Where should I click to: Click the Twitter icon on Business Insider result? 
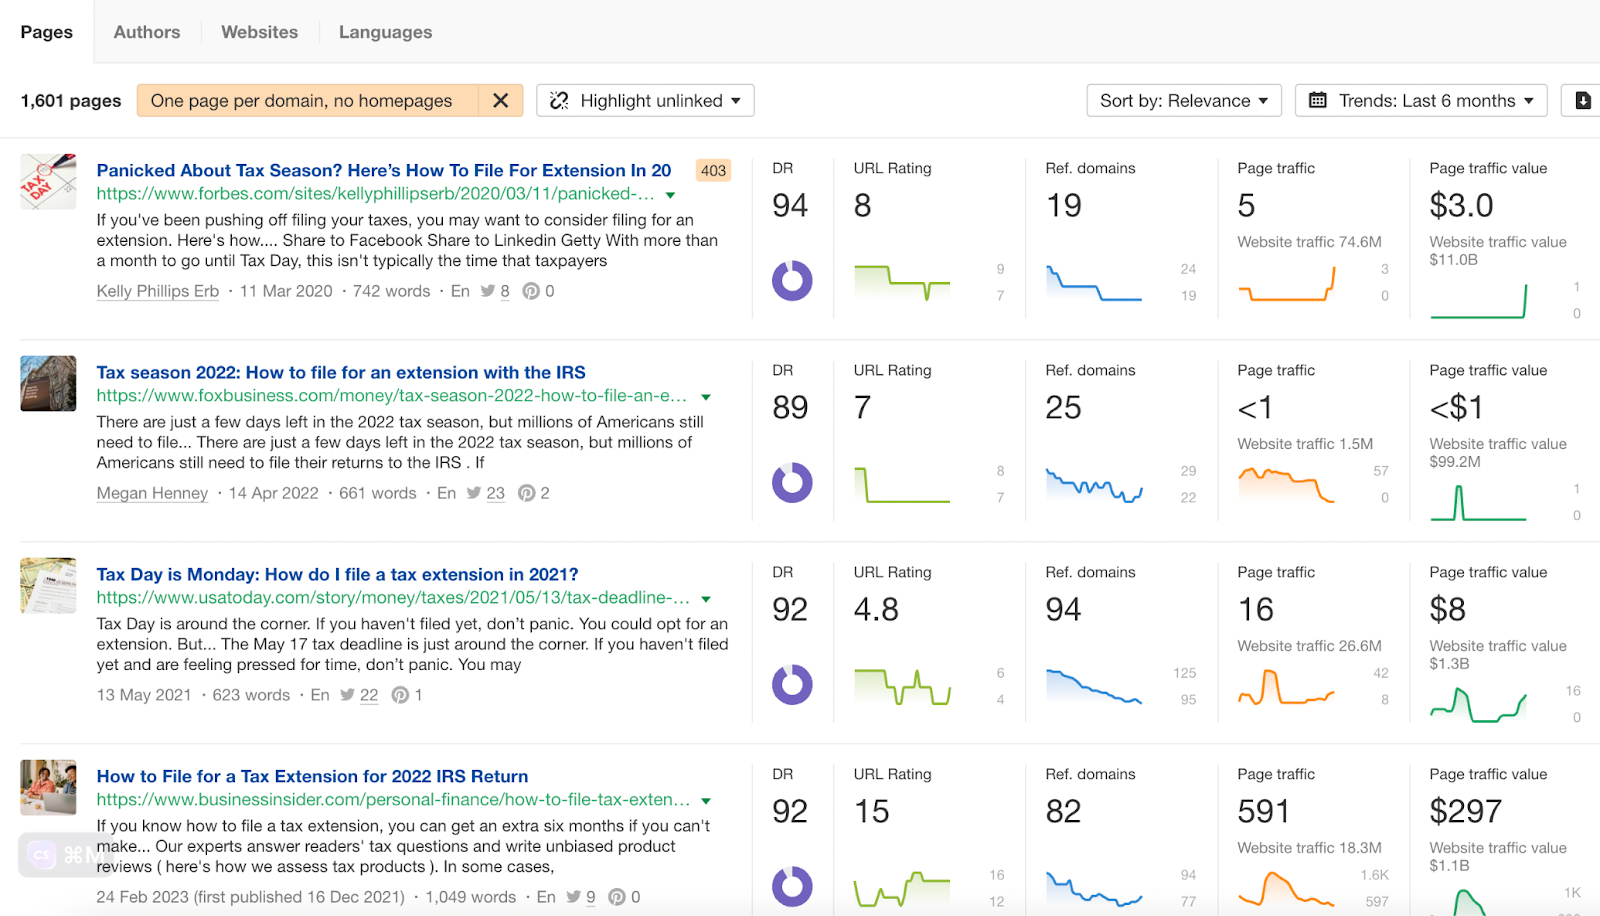tap(573, 897)
